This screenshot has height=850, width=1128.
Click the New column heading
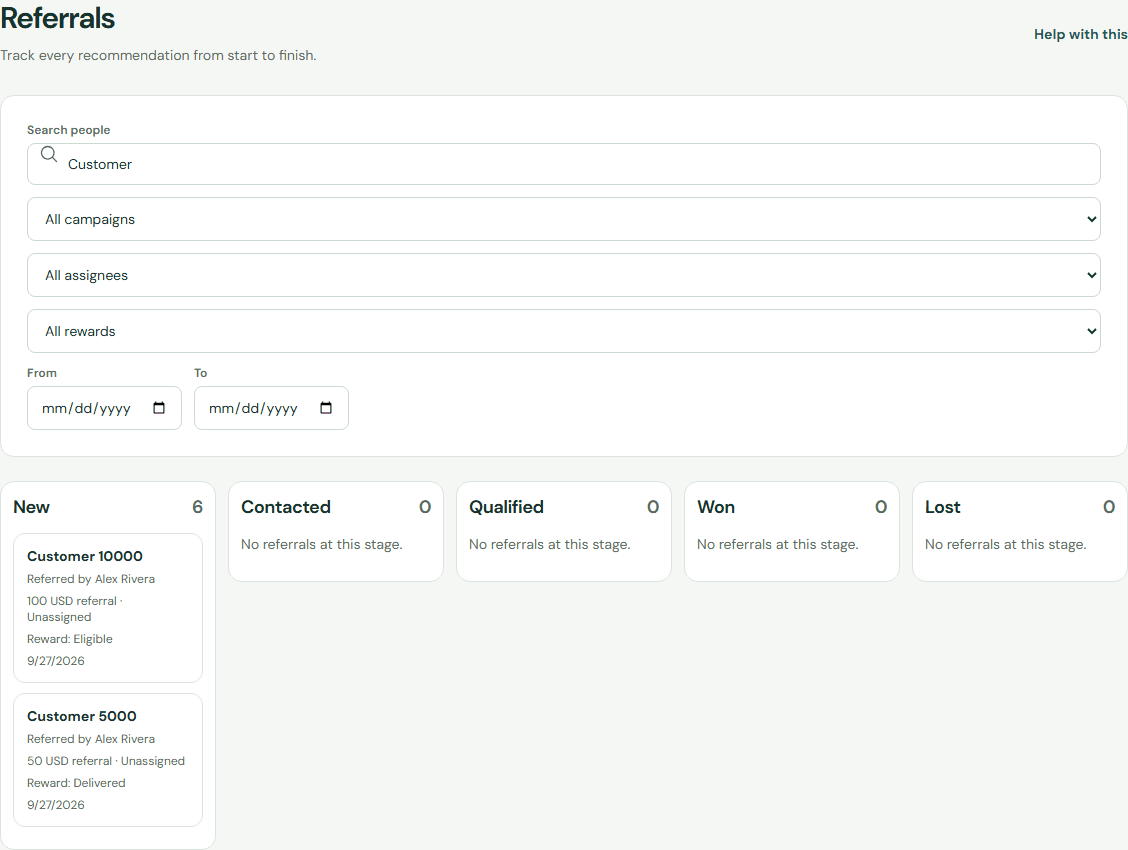pos(32,507)
